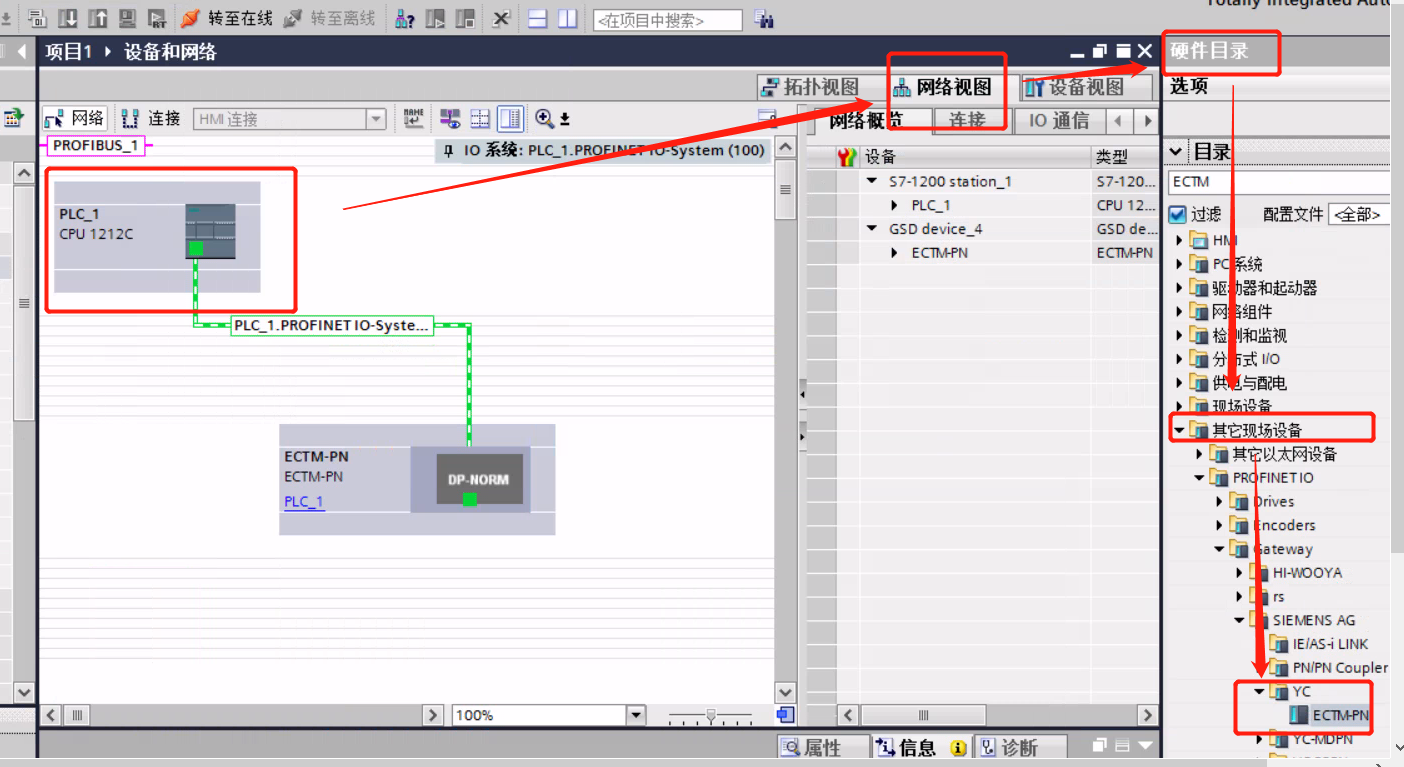Image resolution: width=1404 pixels, height=767 pixels.
Task: Click the project search input field
Action: 668,20
